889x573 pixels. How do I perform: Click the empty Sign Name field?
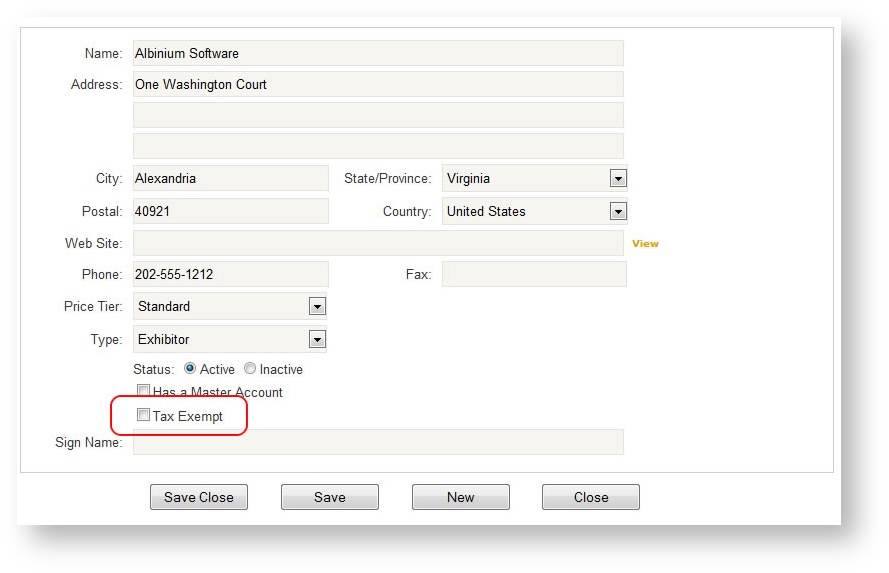[378, 442]
